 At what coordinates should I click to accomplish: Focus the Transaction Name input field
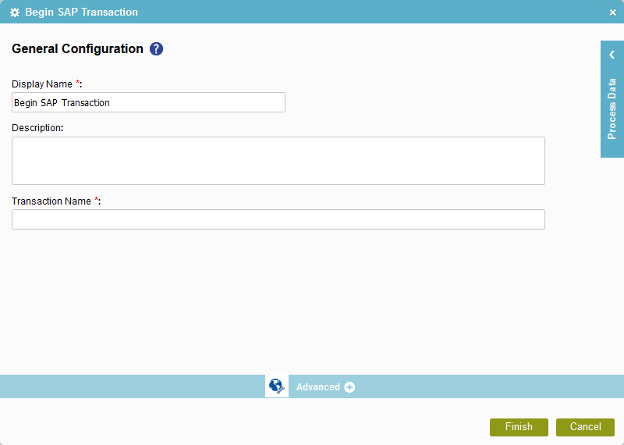[278, 219]
